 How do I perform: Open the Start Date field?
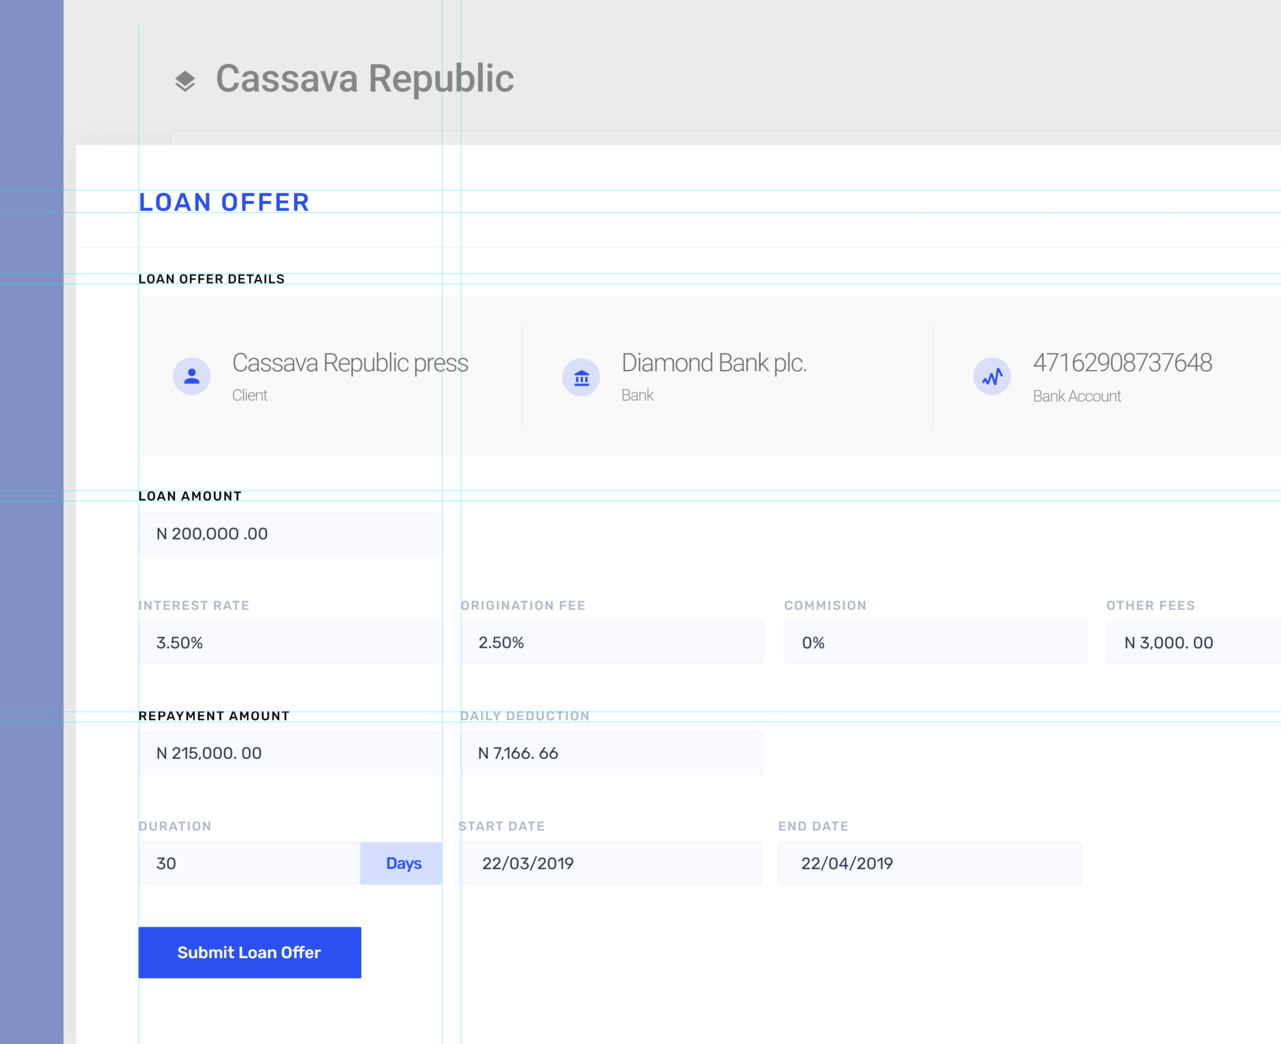point(611,863)
